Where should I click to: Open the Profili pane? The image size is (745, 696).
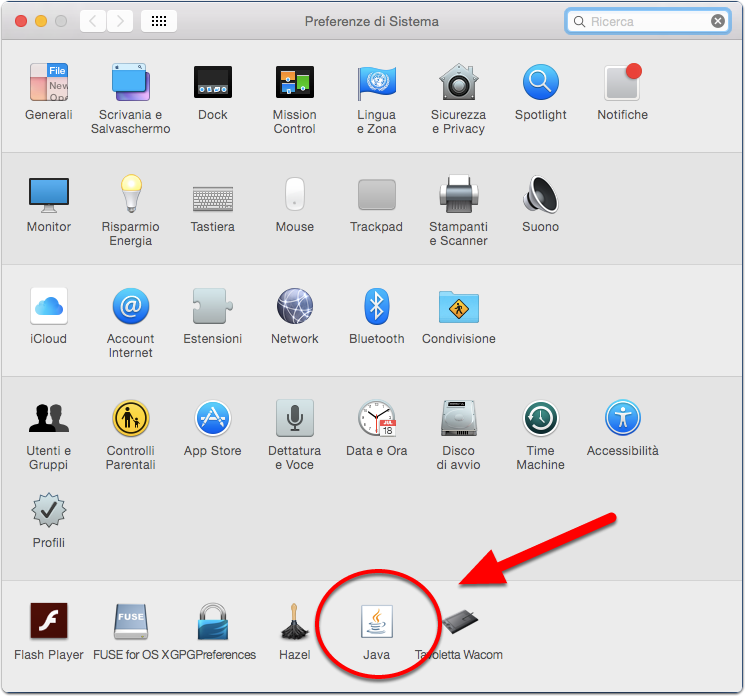[49, 510]
